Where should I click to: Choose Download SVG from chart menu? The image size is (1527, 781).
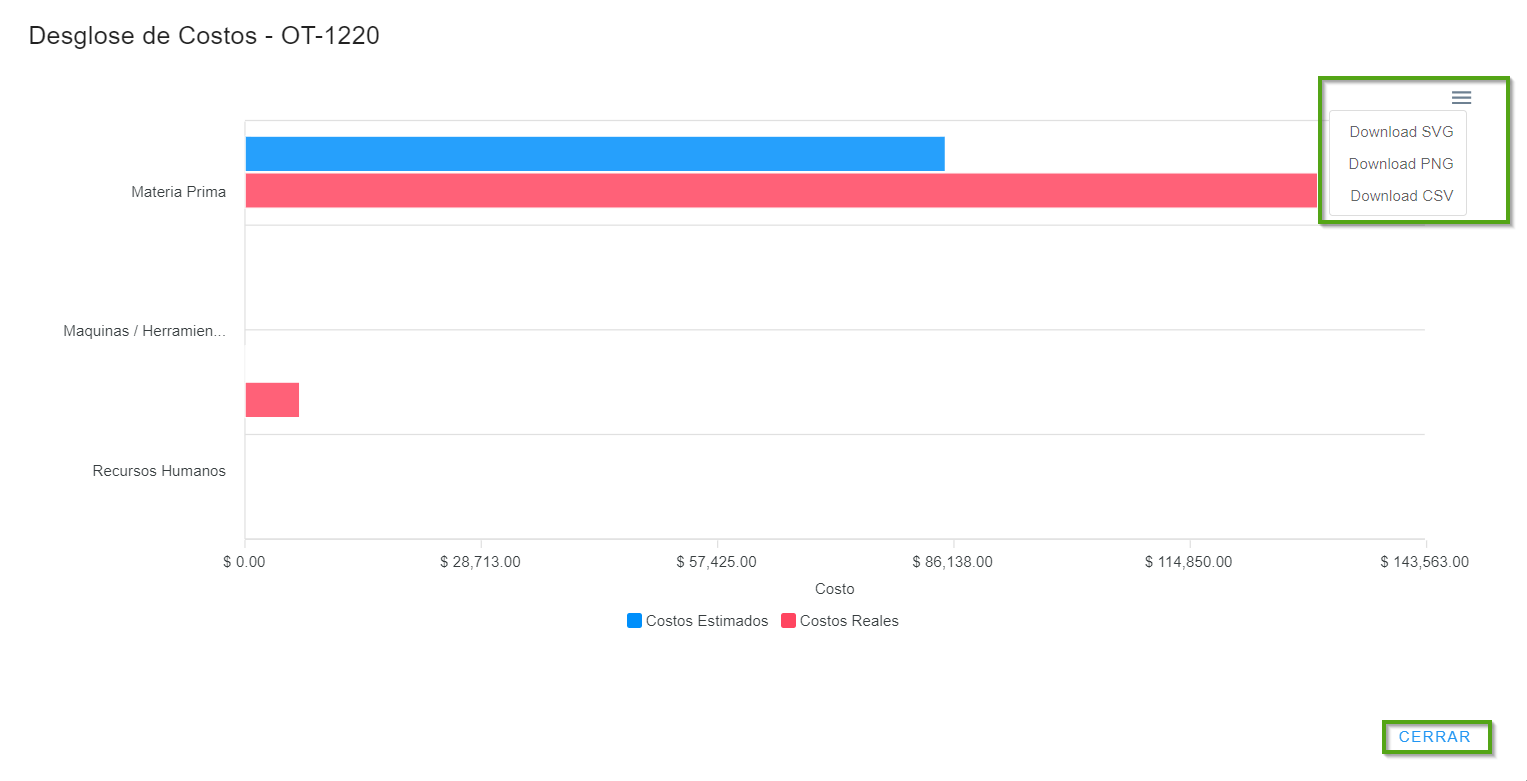coord(1400,132)
